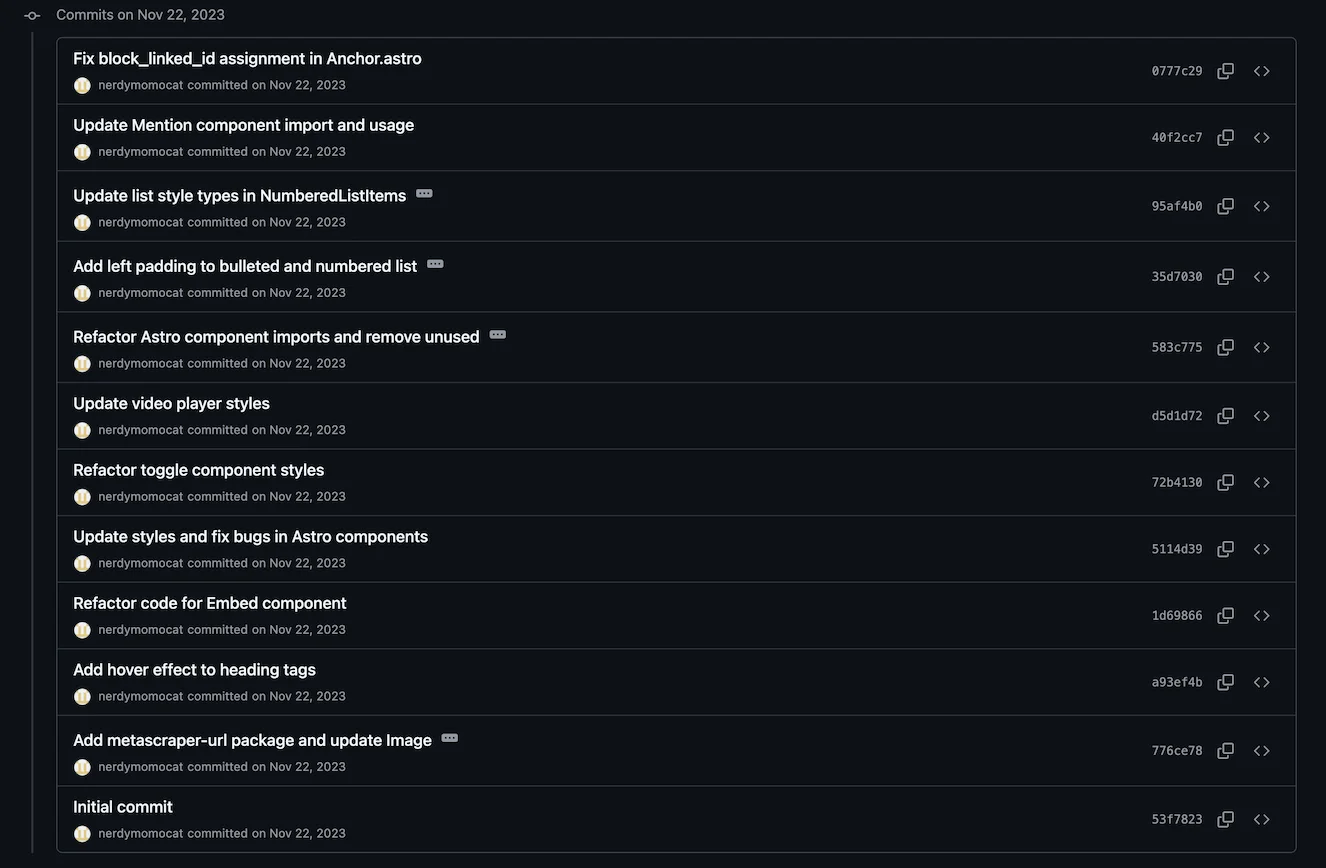Open Fix block_linked_id assignment commit
Viewport: 1326px width, 868px height.
(247, 59)
